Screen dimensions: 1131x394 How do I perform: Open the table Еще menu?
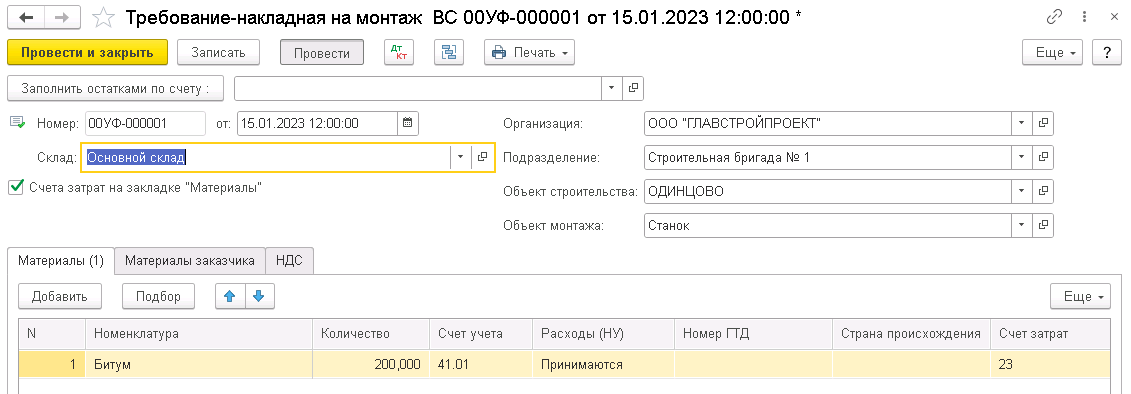click(1080, 296)
